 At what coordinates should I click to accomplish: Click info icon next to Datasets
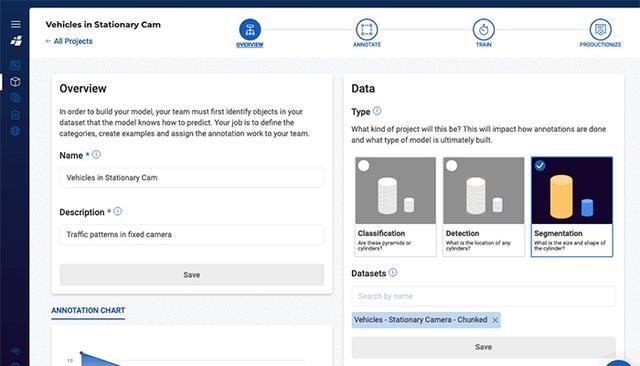click(x=393, y=273)
